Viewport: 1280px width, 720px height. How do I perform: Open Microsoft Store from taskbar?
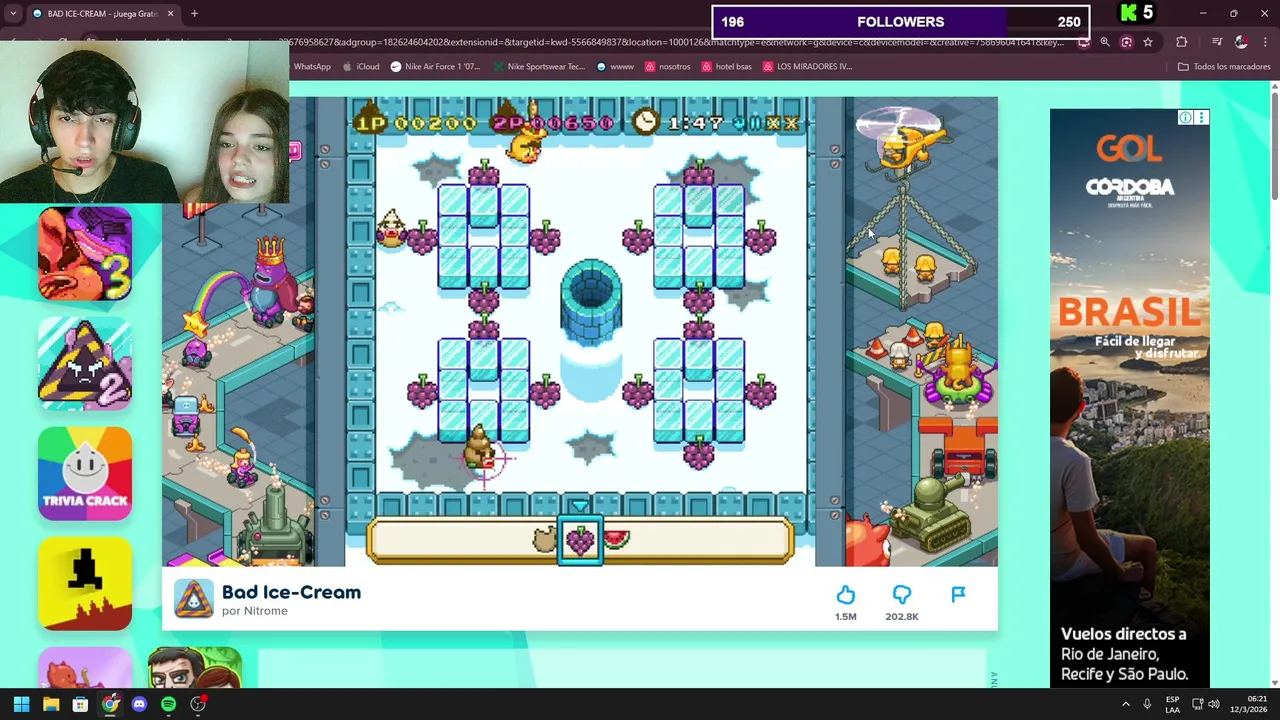pyautogui.click(x=80, y=704)
